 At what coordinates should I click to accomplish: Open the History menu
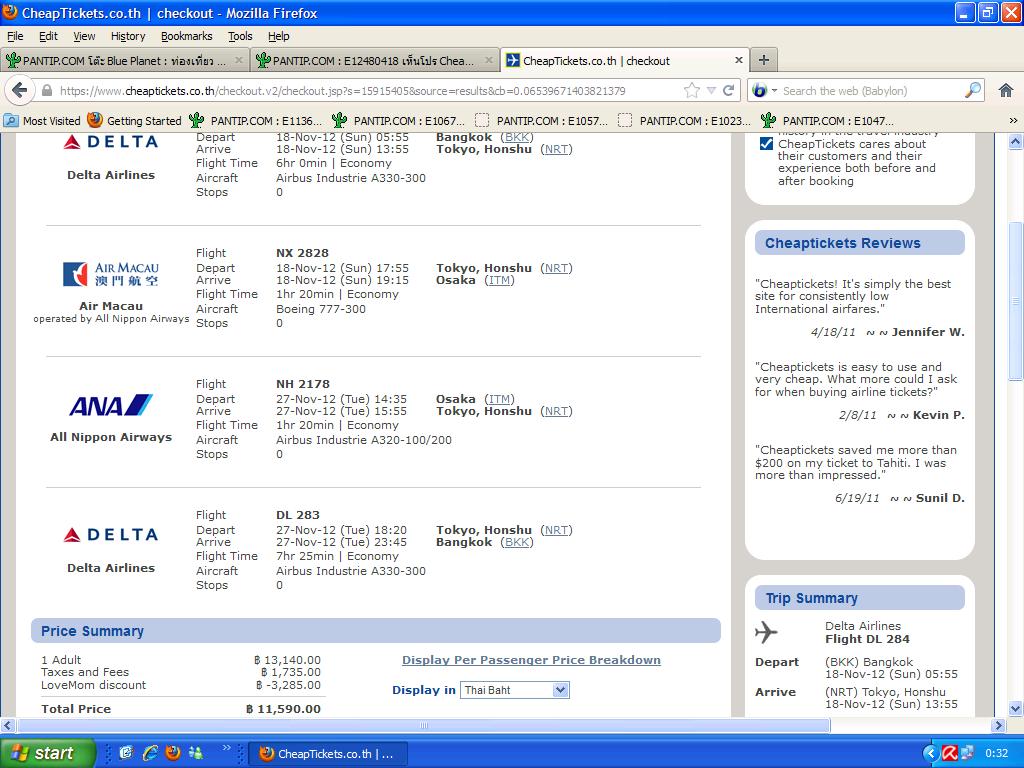tap(128, 36)
